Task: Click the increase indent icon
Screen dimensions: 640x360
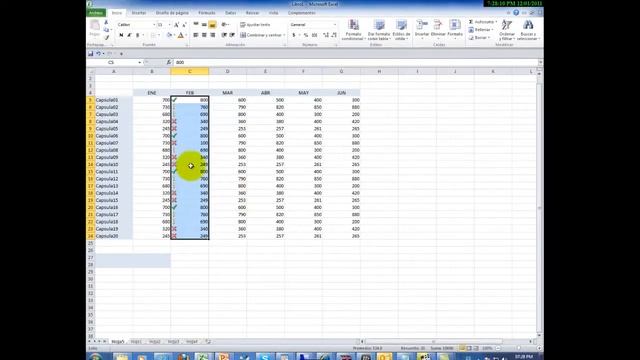Action: 232,36
